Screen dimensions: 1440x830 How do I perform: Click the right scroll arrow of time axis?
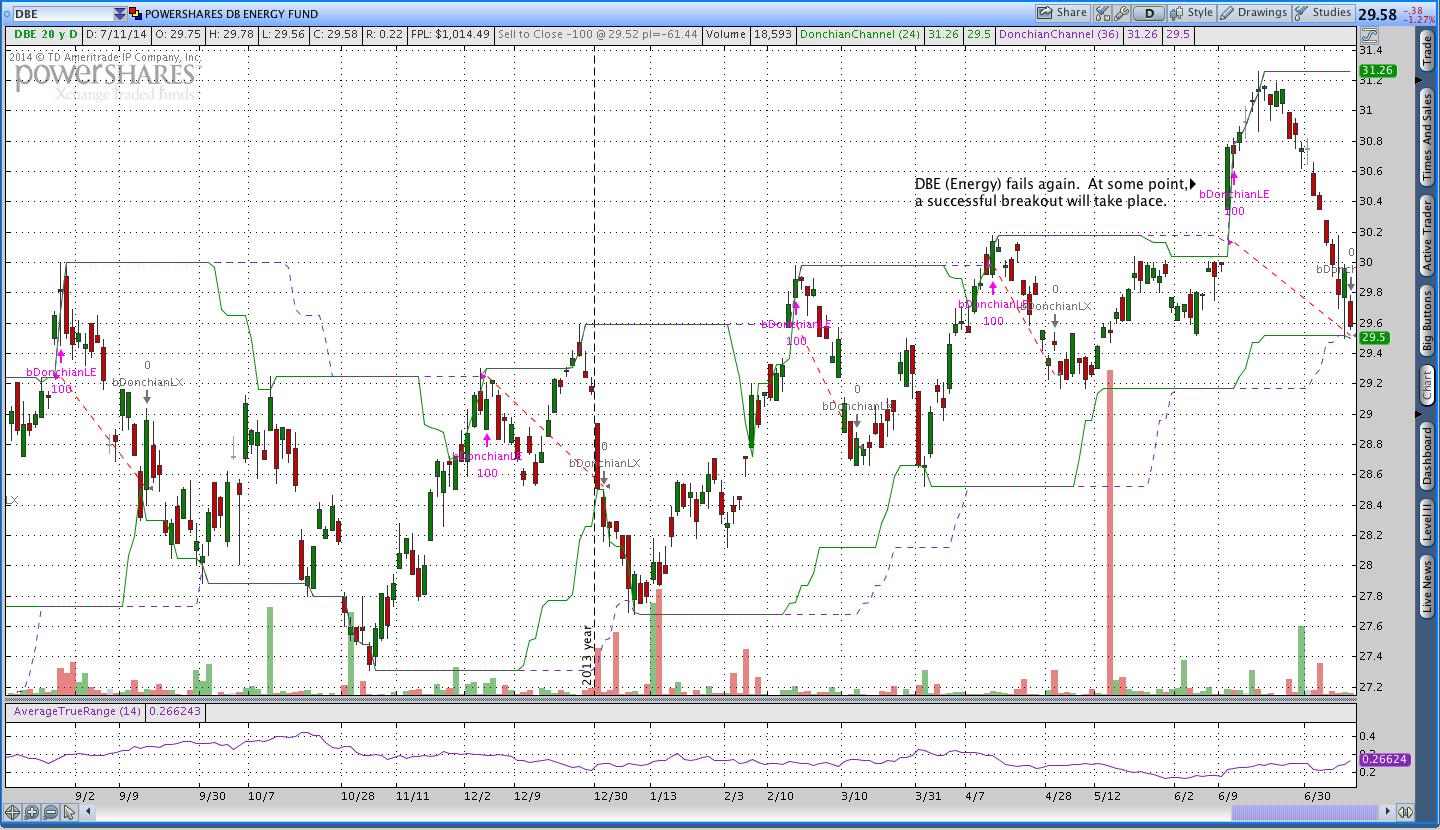click(x=1387, y=812)
